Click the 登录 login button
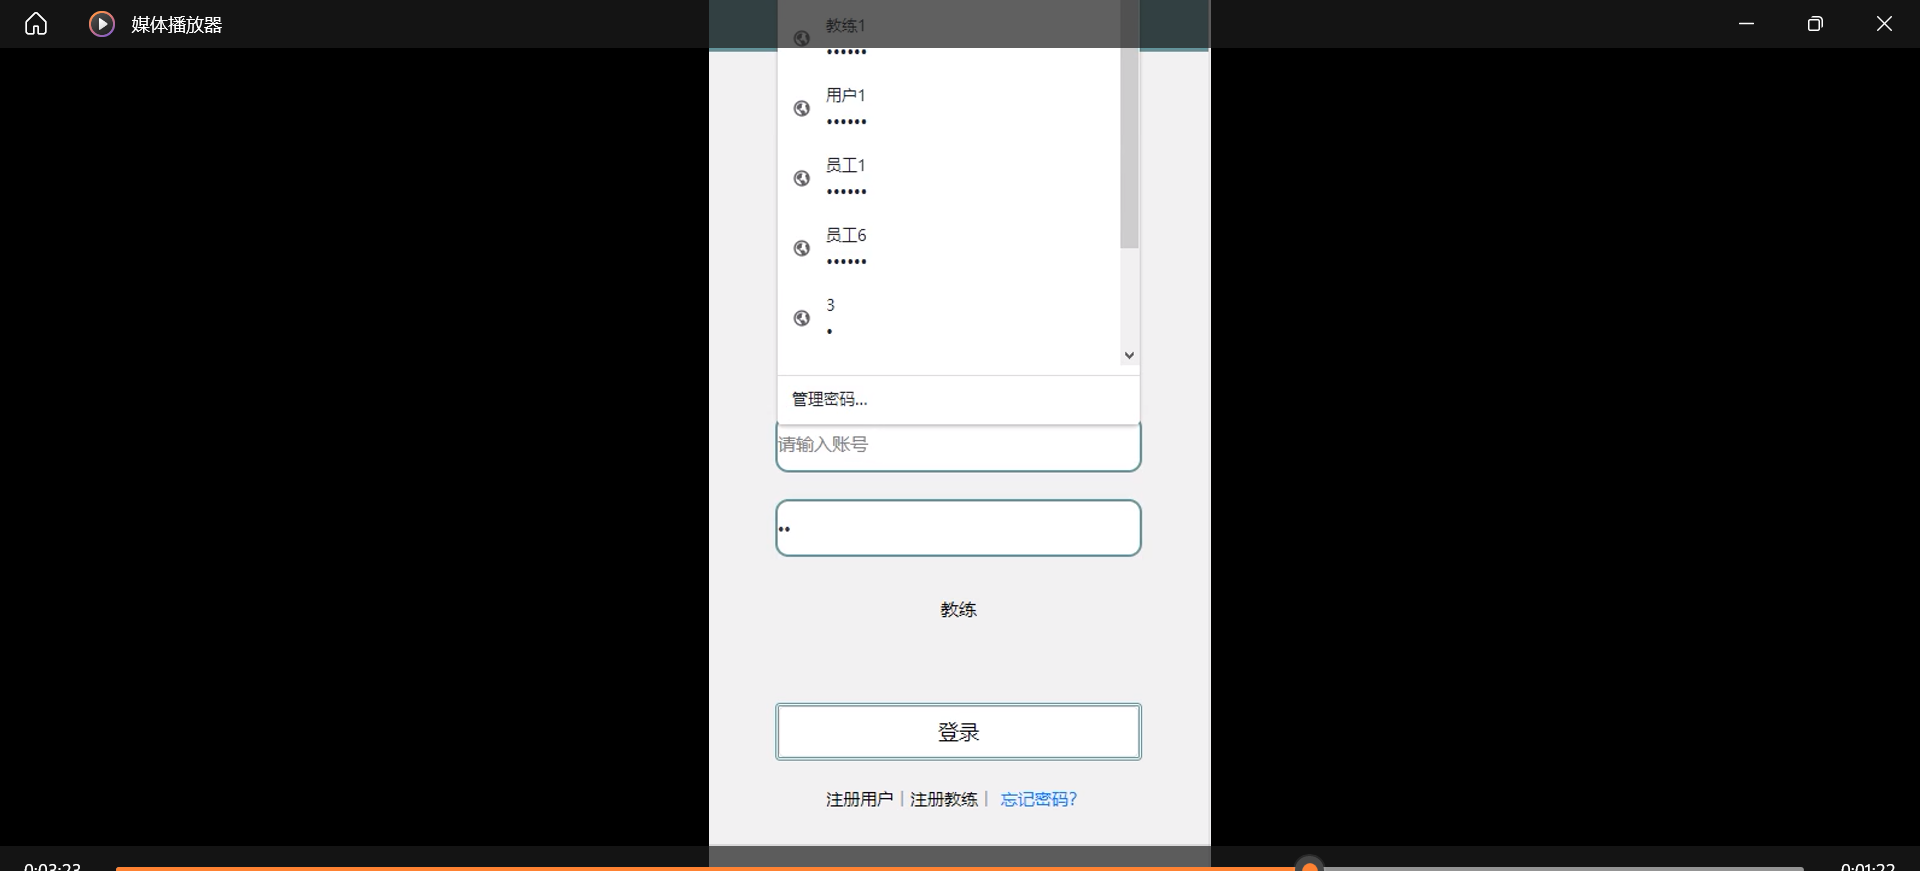 (958, 732)
